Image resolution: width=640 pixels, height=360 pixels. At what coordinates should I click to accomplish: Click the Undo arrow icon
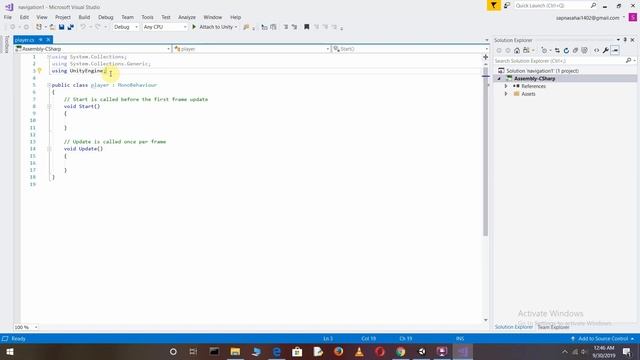pyautogui.click(x=83, y=27)
